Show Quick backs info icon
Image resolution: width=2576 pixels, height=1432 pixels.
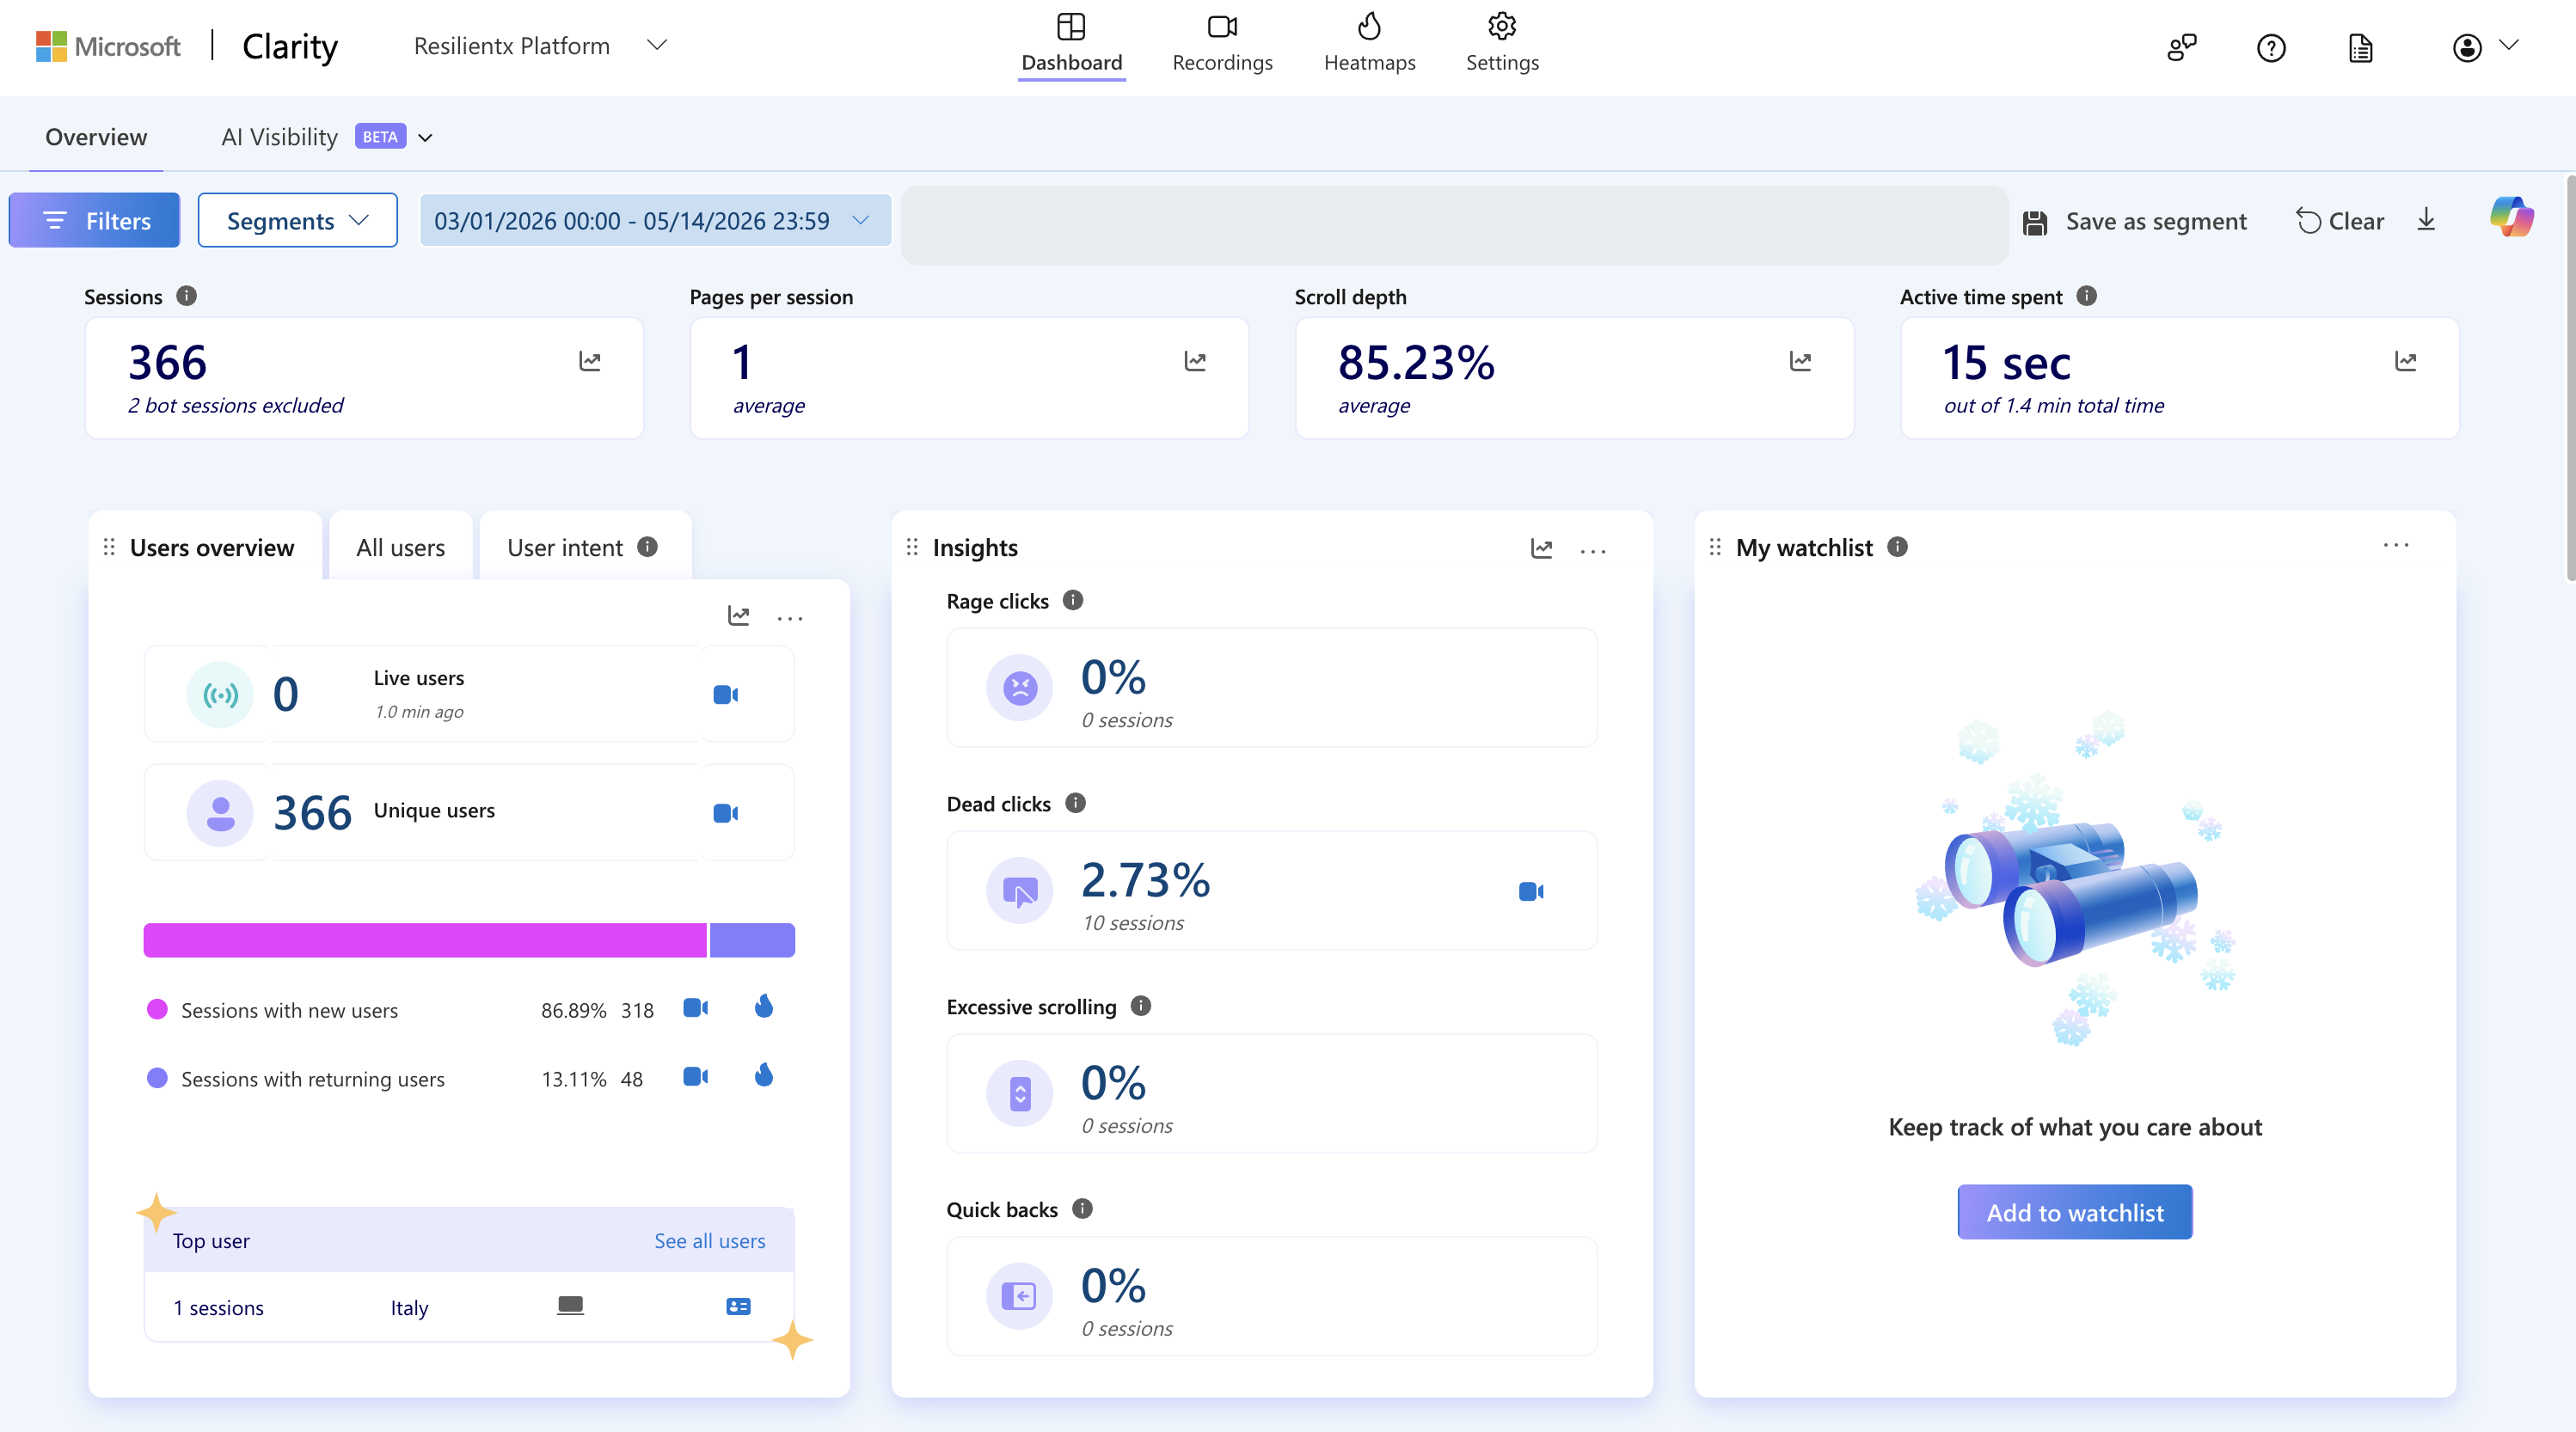1082,1208
